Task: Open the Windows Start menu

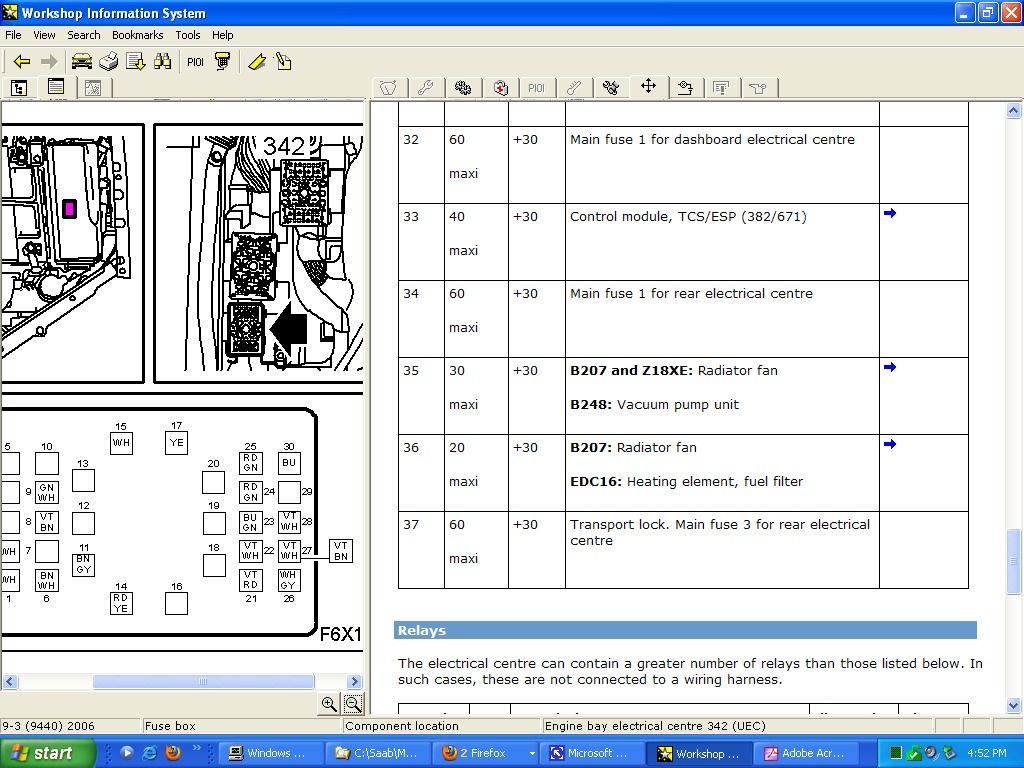Action: point(47,753)
